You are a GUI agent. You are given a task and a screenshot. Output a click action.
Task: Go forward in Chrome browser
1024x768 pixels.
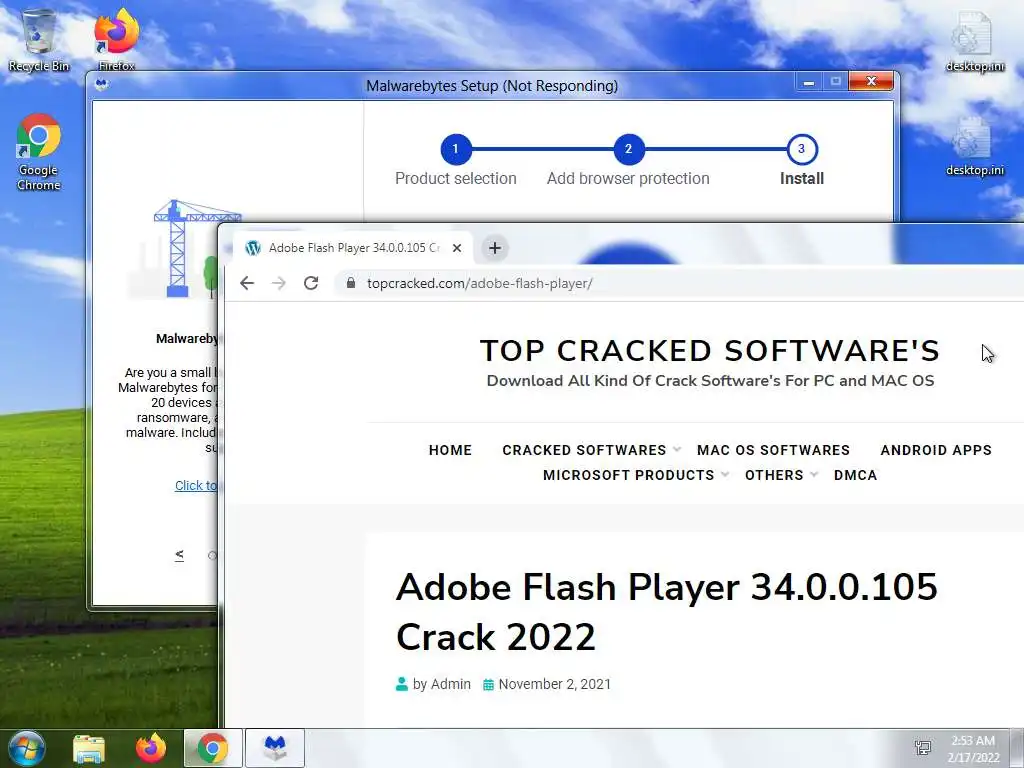(279, 283)
